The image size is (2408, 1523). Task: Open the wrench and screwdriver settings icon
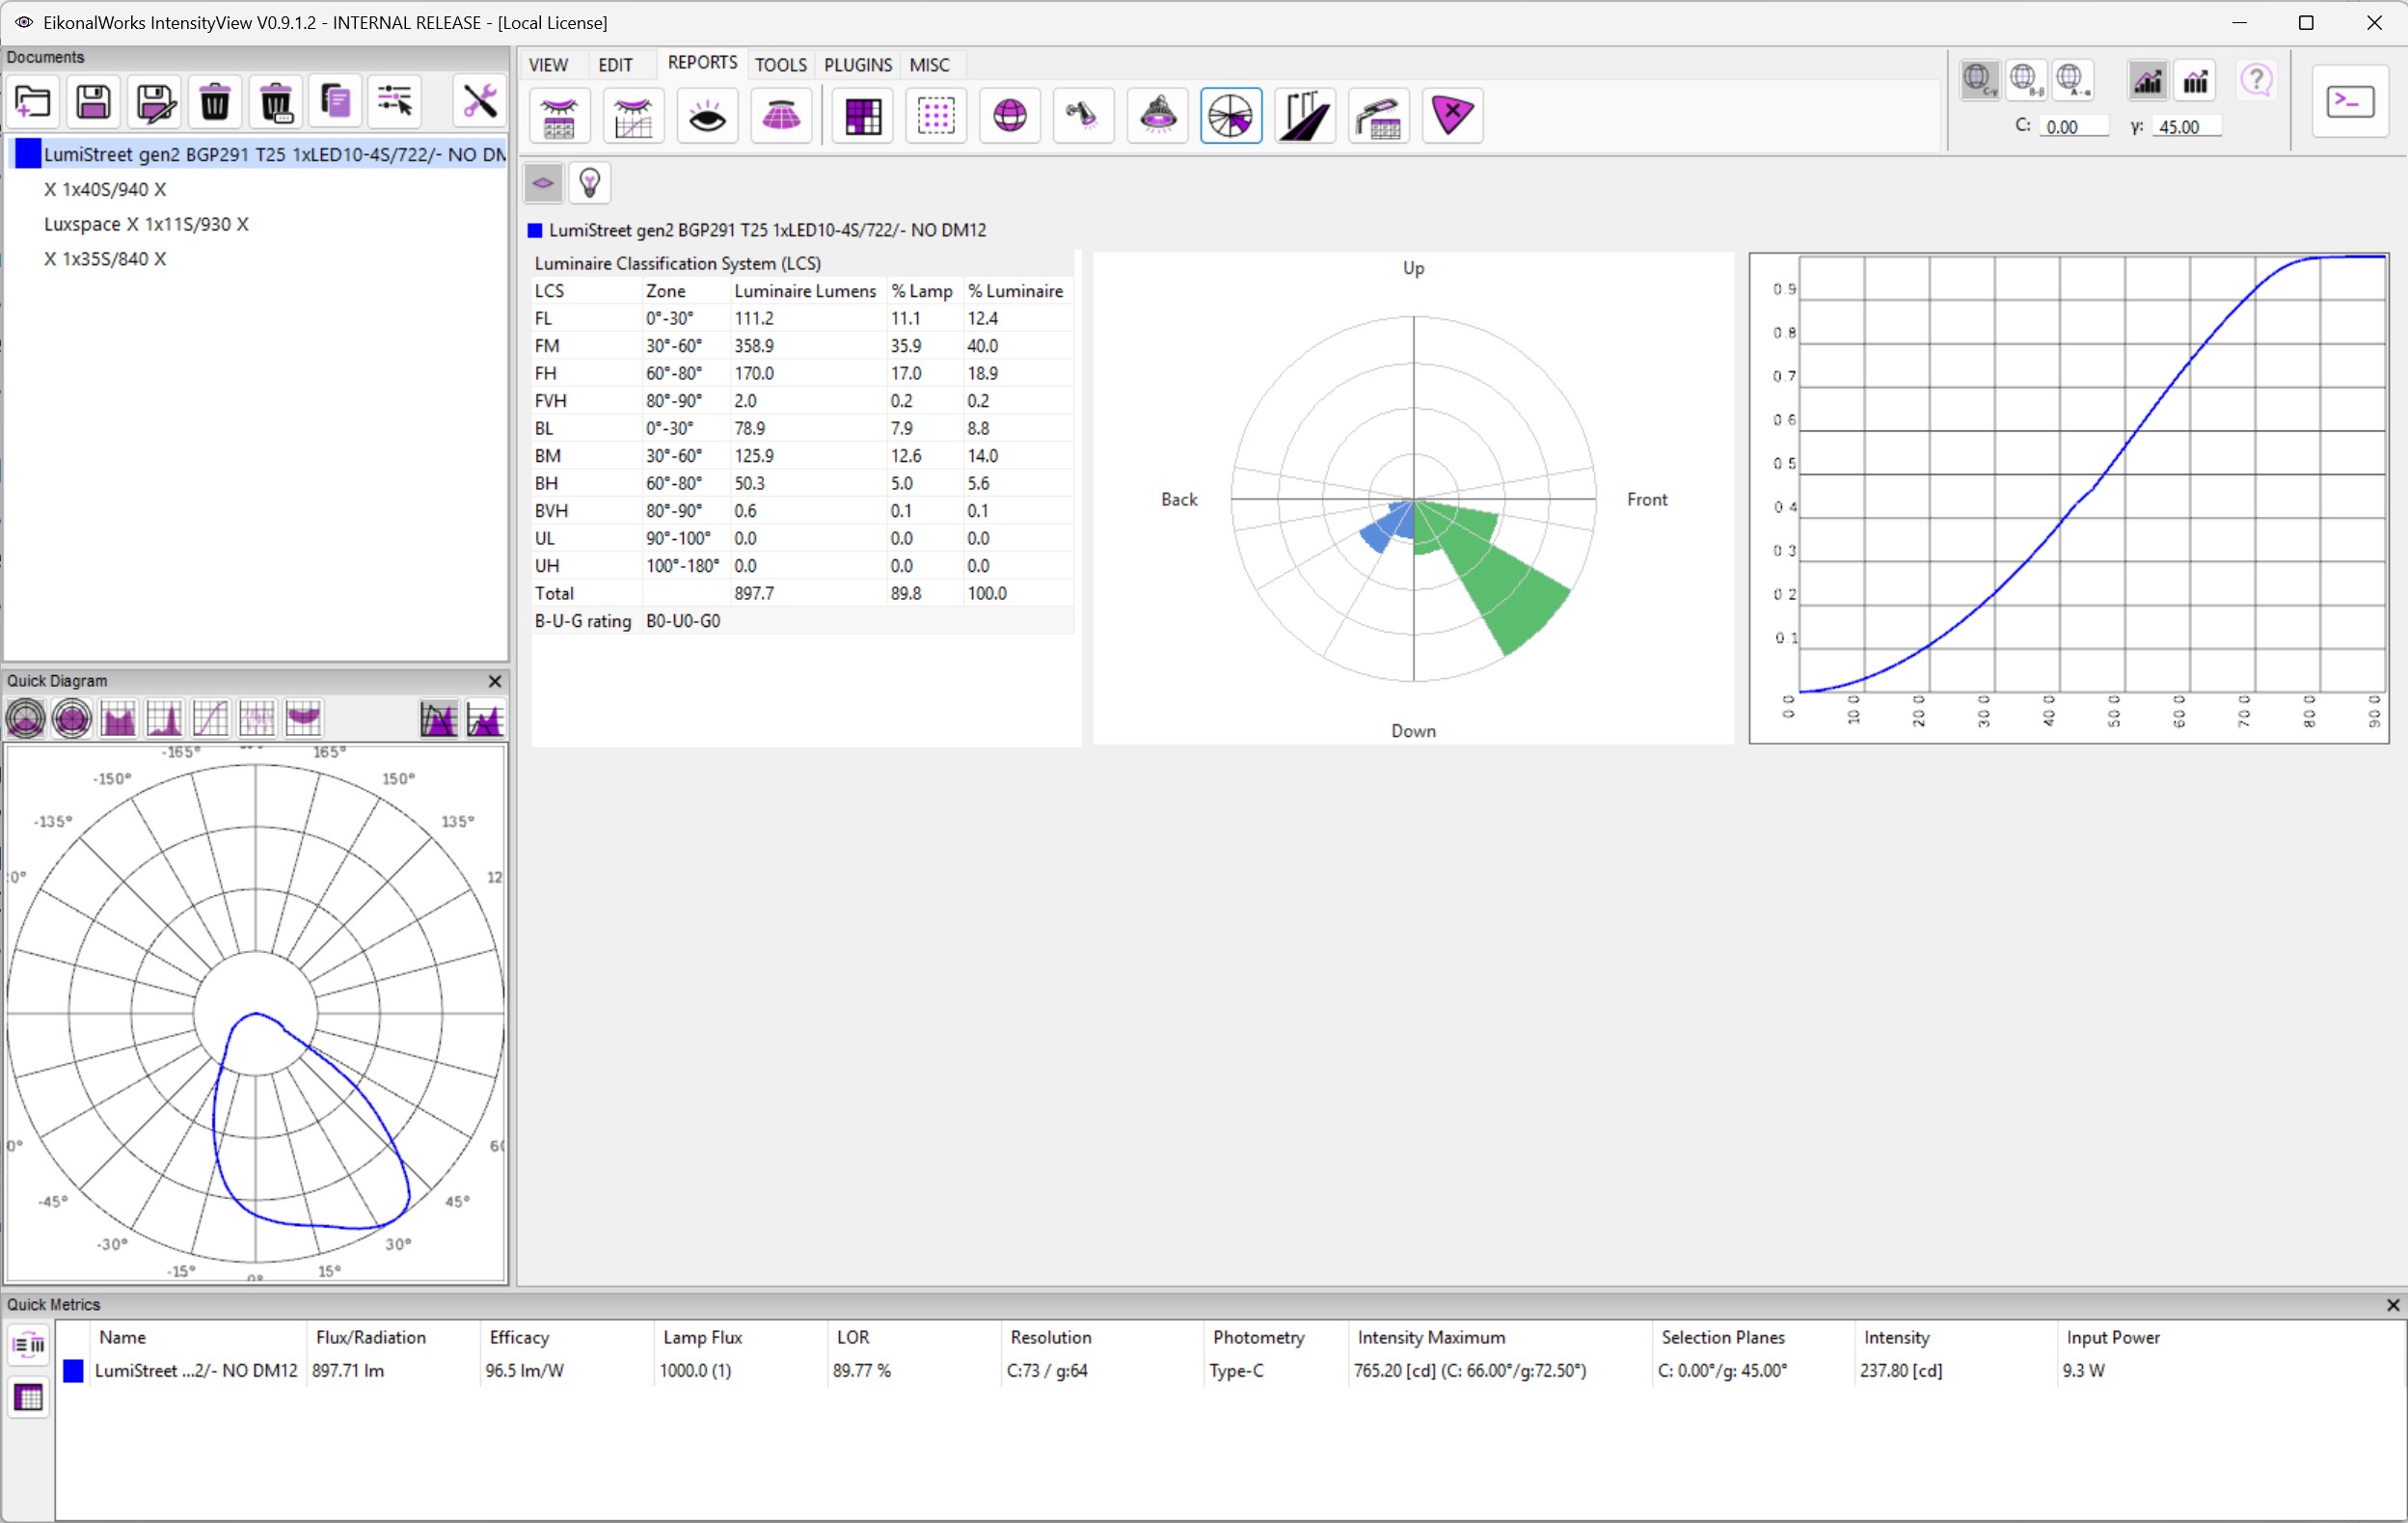click(x=480, y=102)
